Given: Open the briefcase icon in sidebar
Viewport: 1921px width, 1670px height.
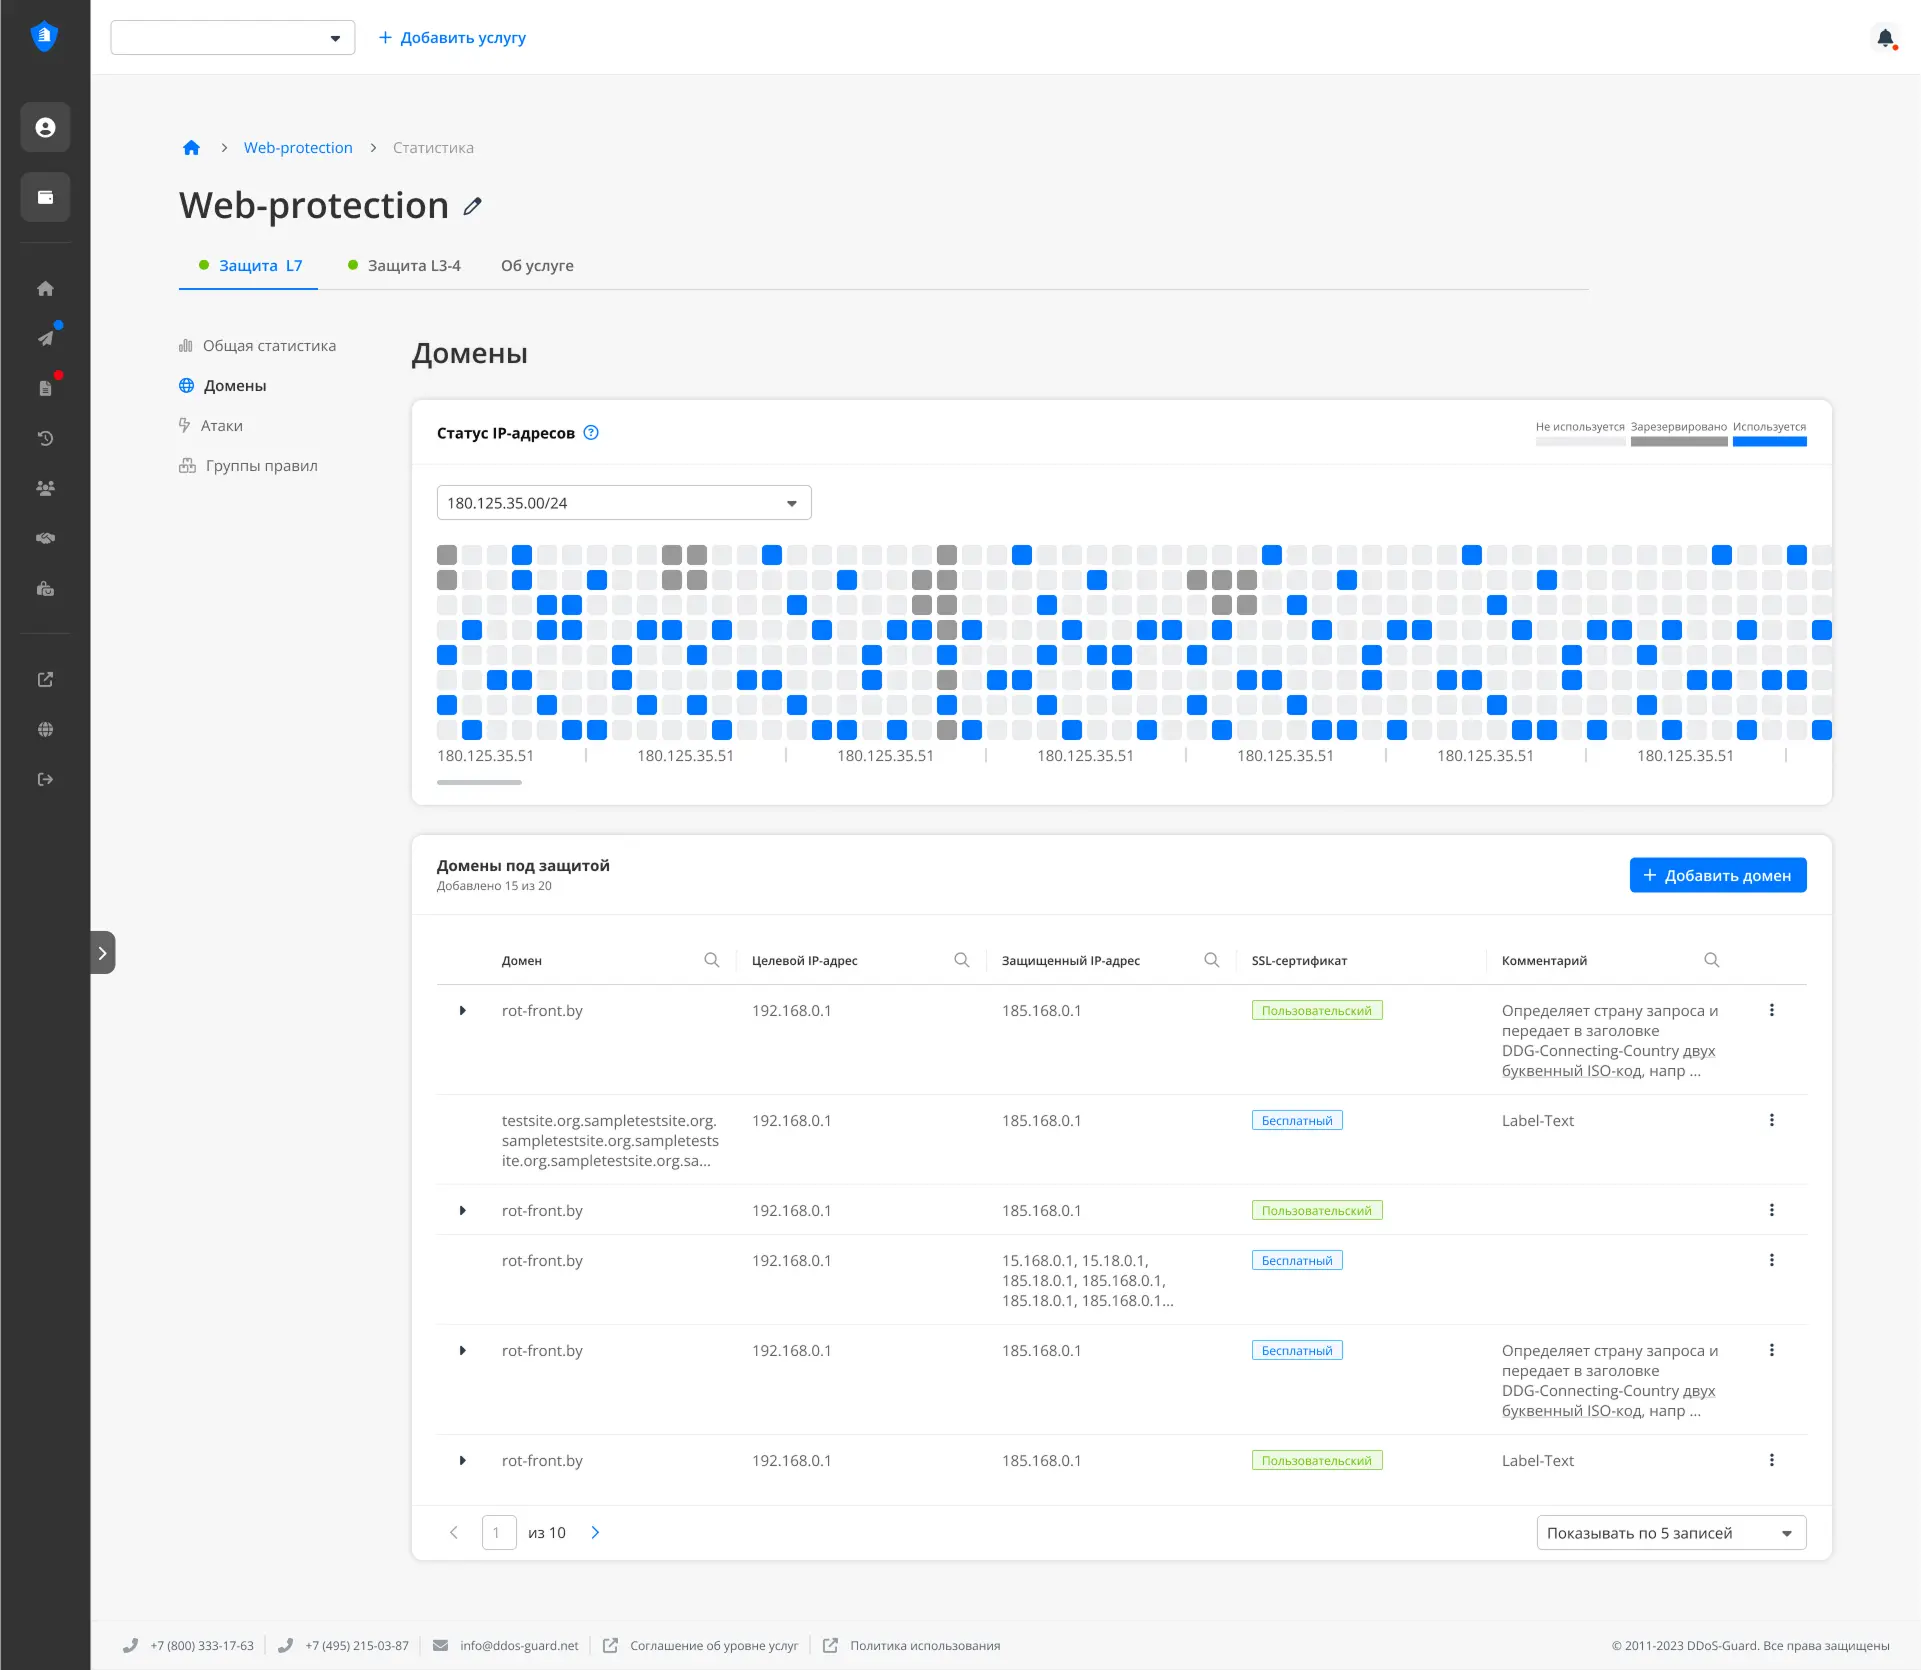Looking at the screenshot, I should 45,588.
